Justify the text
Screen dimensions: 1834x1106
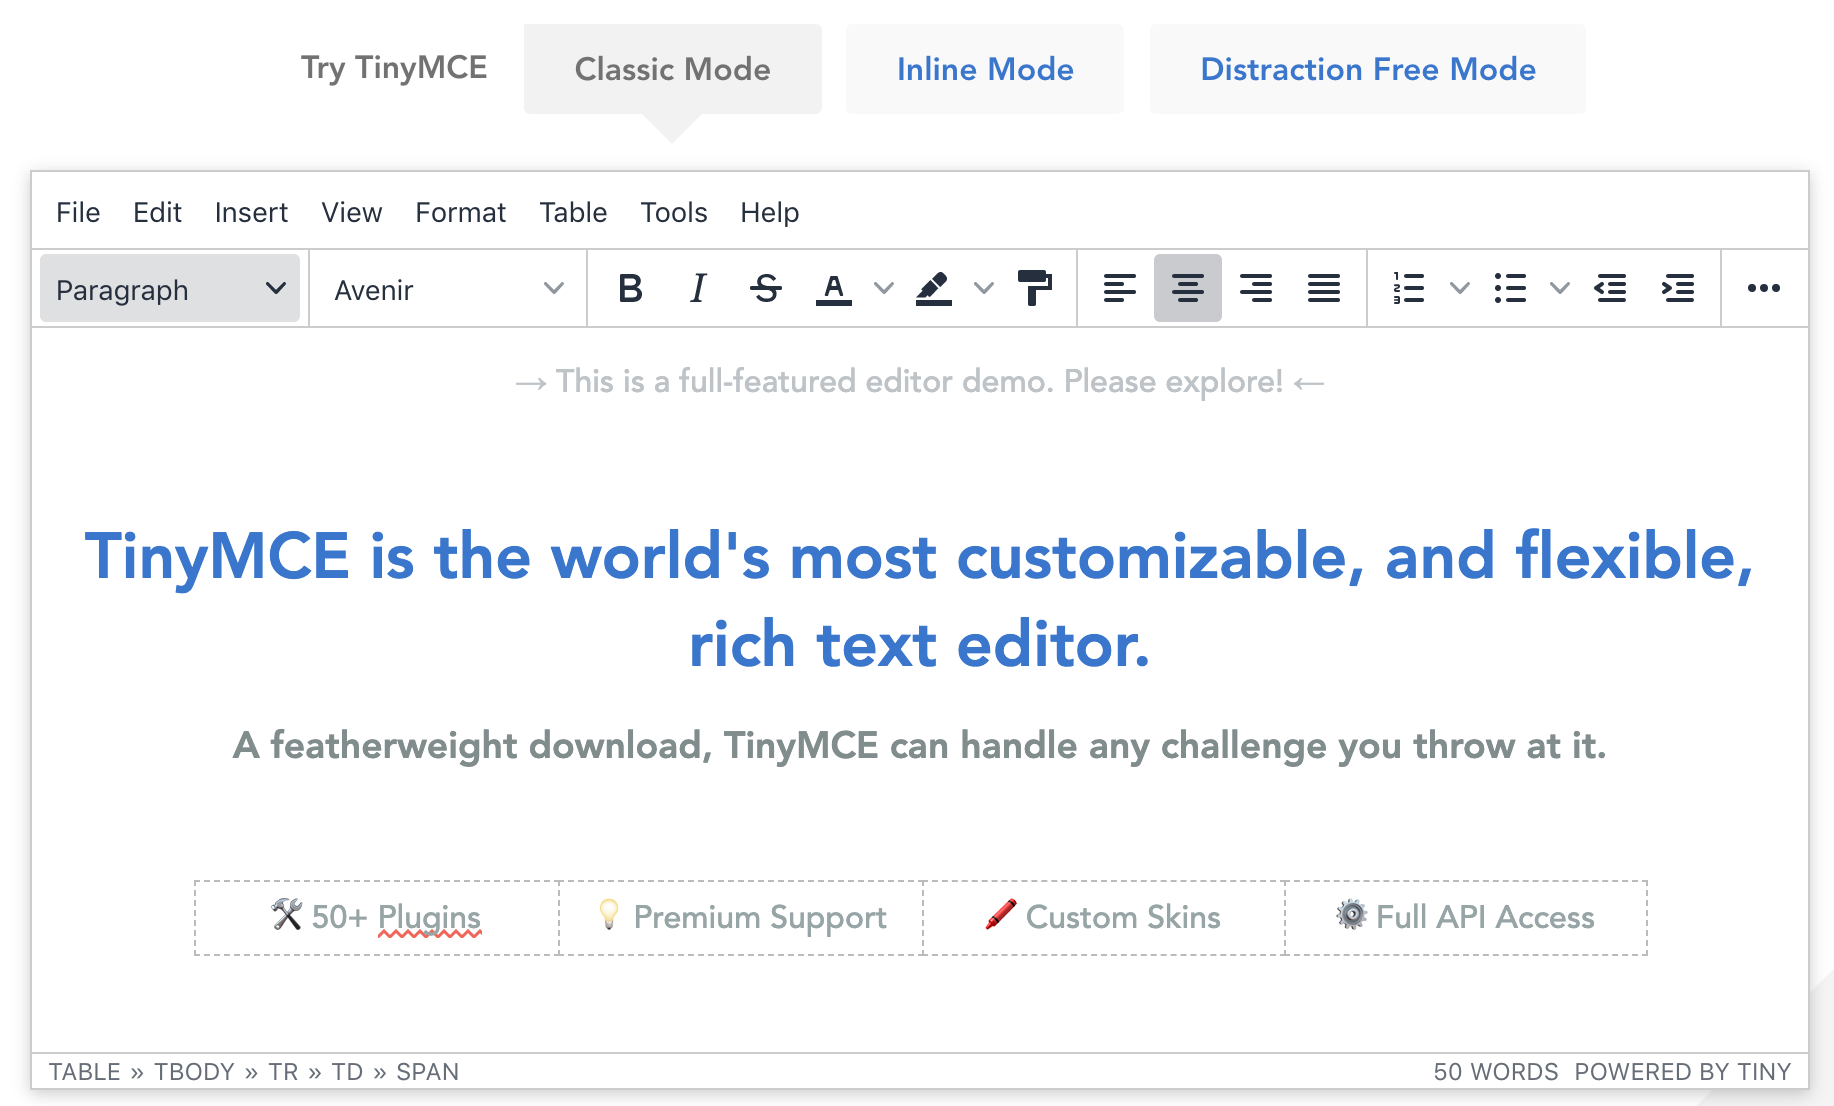[x=1324, y=288]
